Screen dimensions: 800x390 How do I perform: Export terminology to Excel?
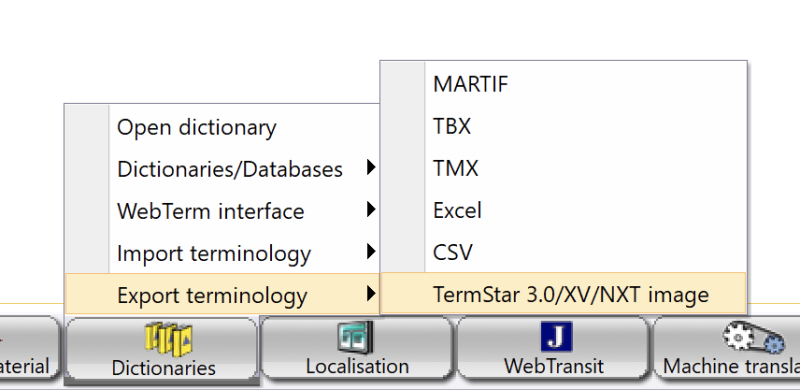click(x=564, y=210)
